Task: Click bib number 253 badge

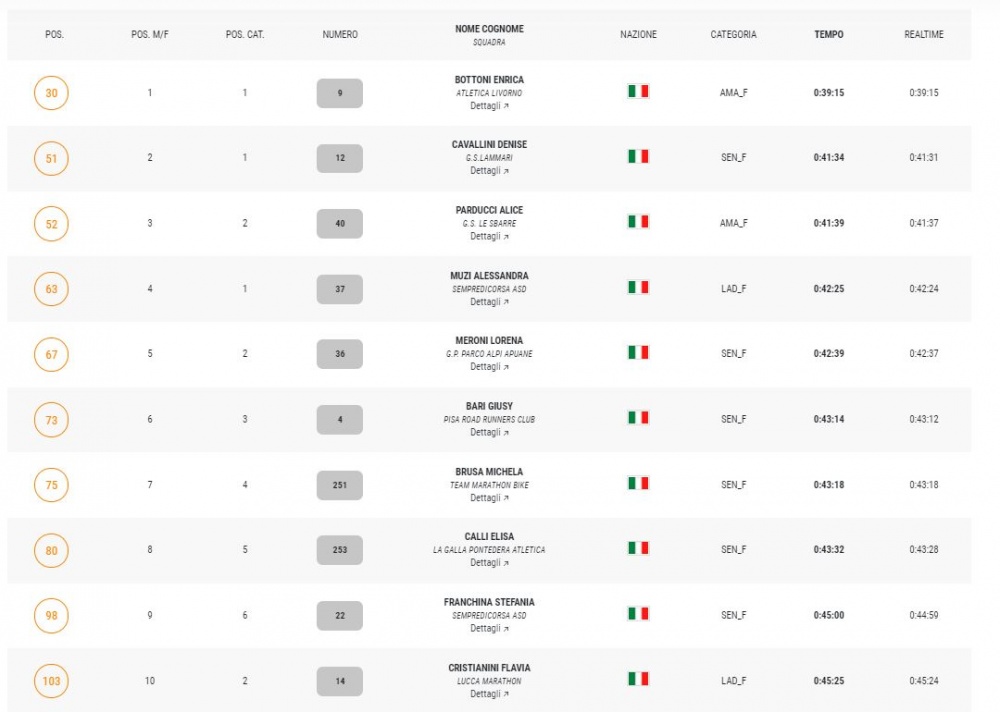Action: tap(340, 550)
